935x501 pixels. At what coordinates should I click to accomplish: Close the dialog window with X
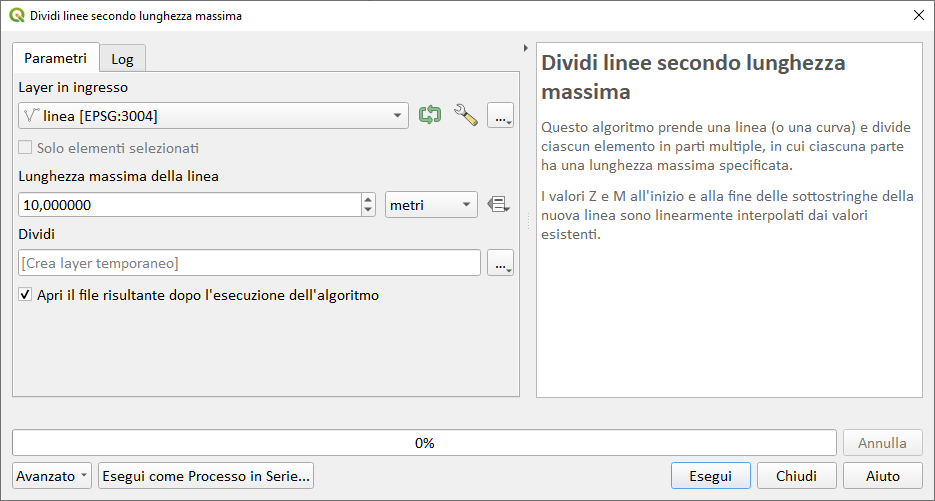[x=919, y=16]
